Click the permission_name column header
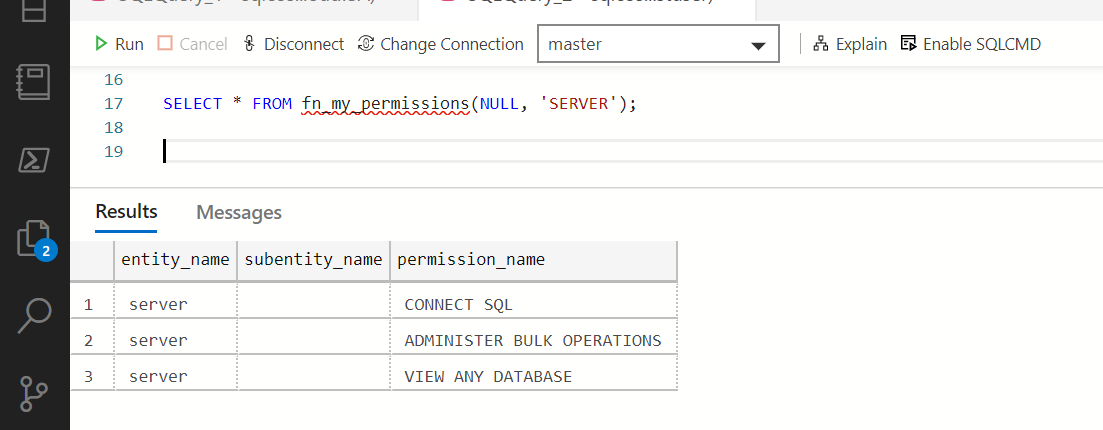The height and width of the screenshot is (430, 1103). [471, 260]
